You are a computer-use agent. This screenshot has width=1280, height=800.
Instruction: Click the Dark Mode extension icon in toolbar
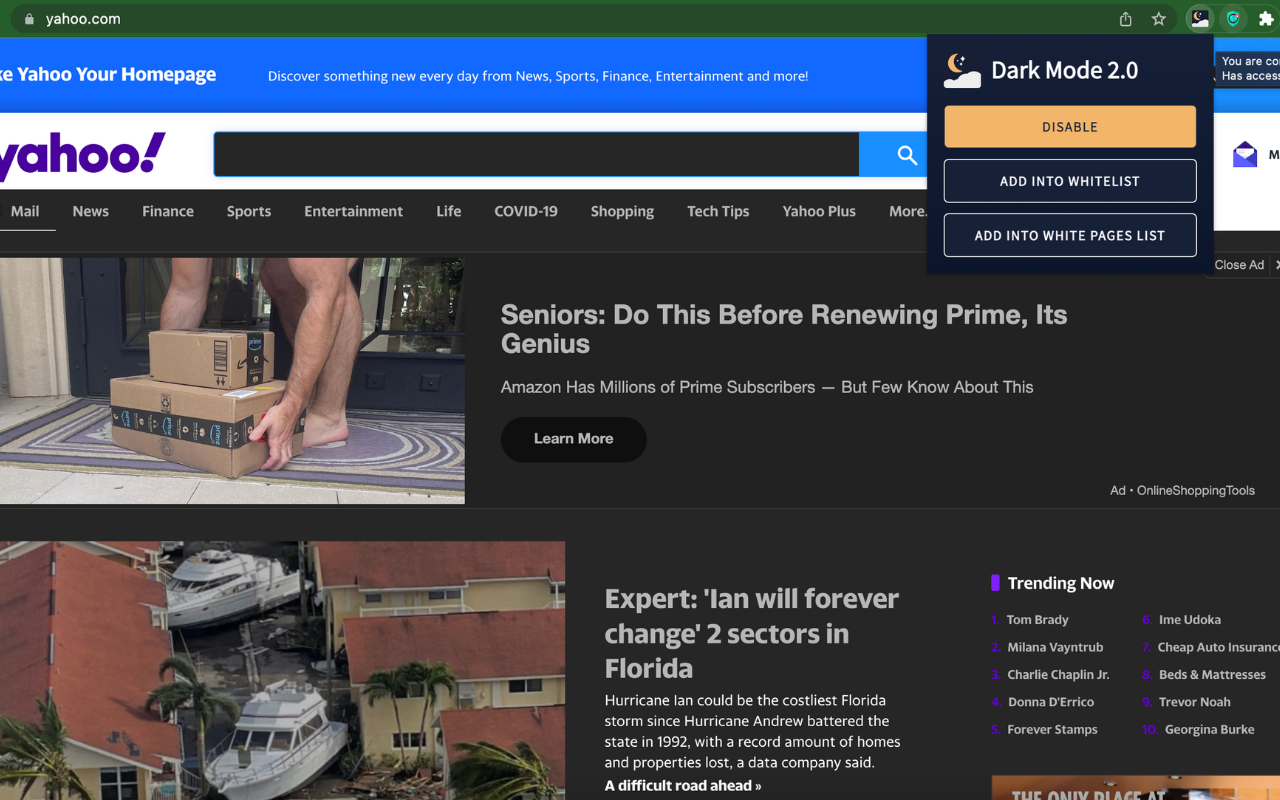(1199, 19)
